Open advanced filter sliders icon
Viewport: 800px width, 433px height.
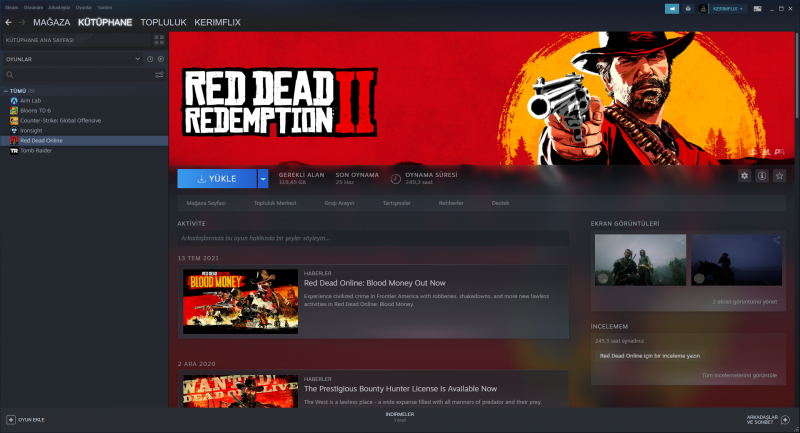pyautogui.click(x=159, y=75)
